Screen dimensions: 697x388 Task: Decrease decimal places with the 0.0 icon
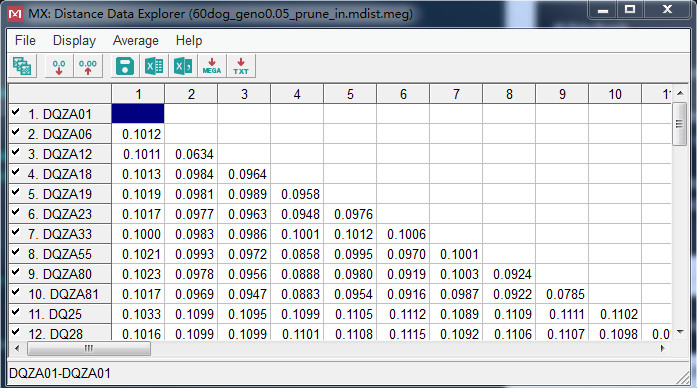click(59, 66)
